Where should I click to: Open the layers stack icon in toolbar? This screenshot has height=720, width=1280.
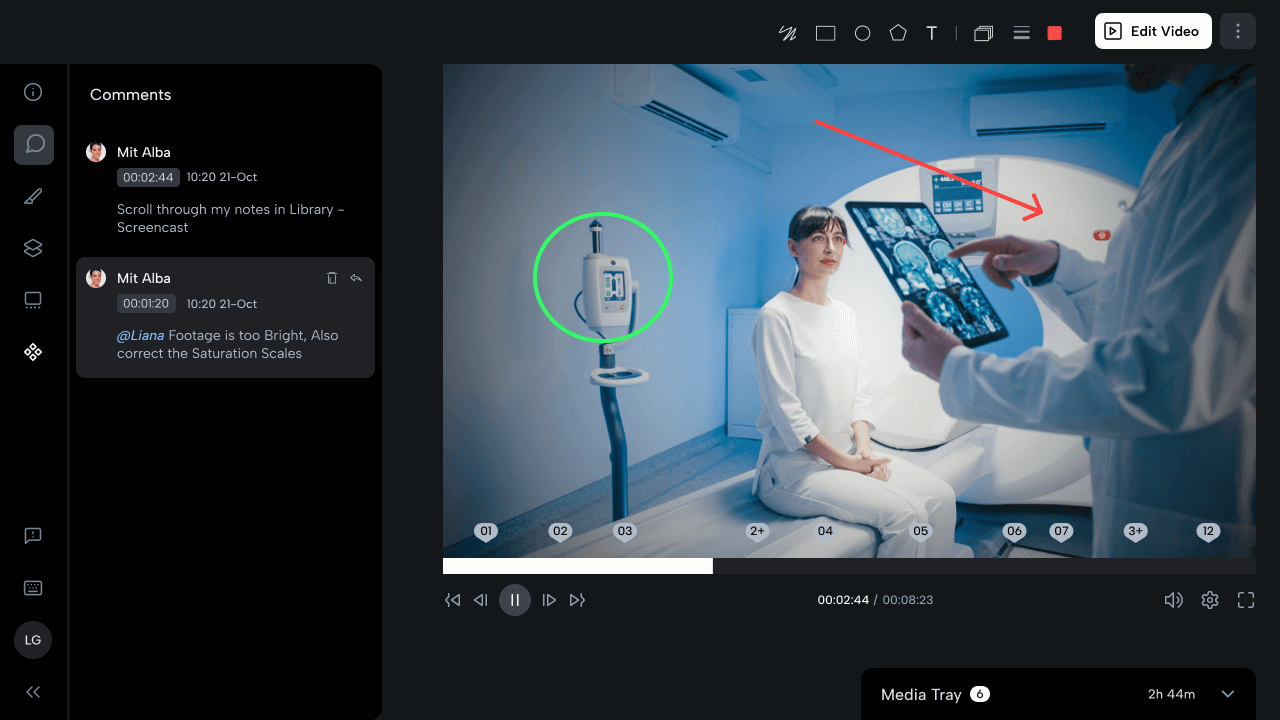tap(983, 33)
